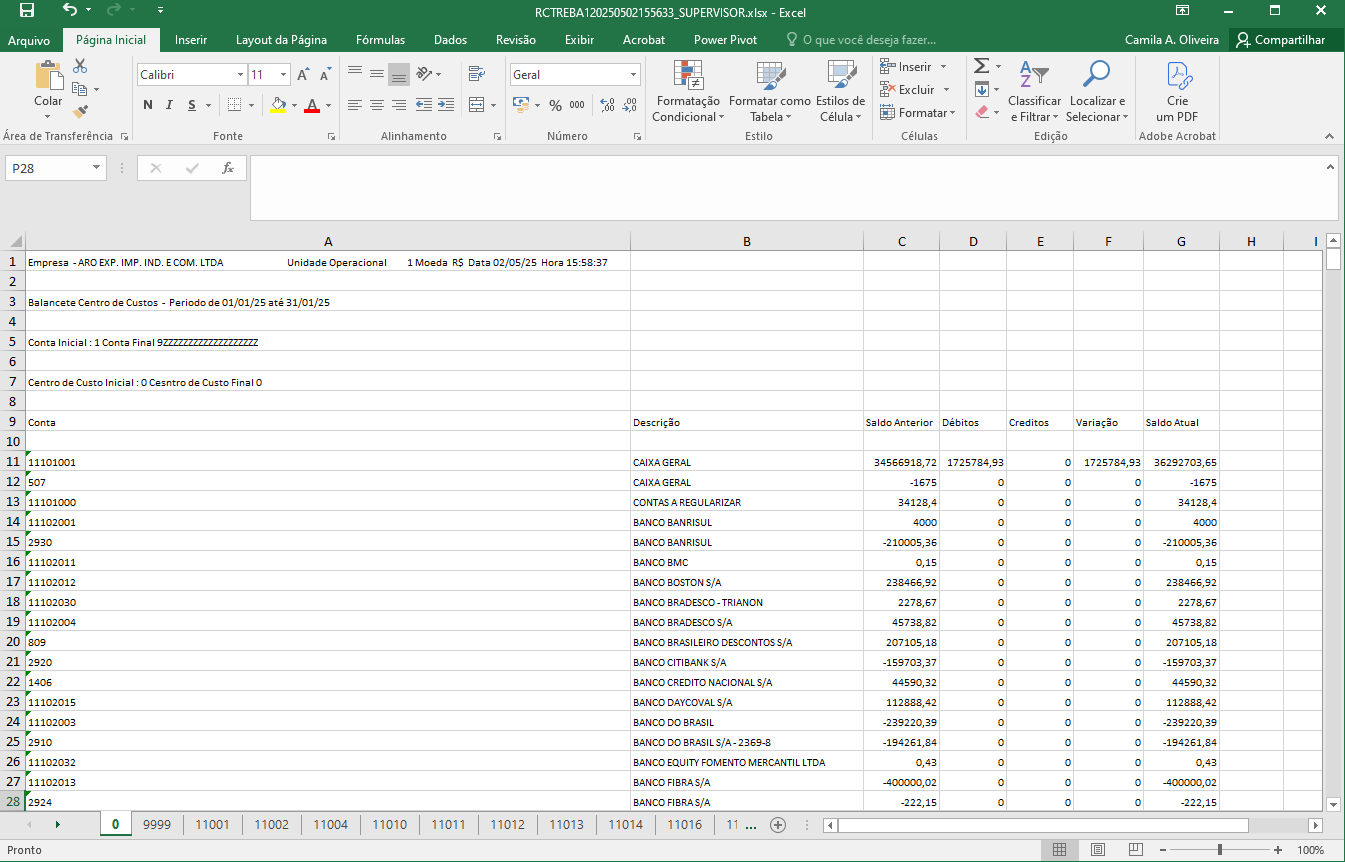
Task: Align cell text to the left
Action: [355, 105]
